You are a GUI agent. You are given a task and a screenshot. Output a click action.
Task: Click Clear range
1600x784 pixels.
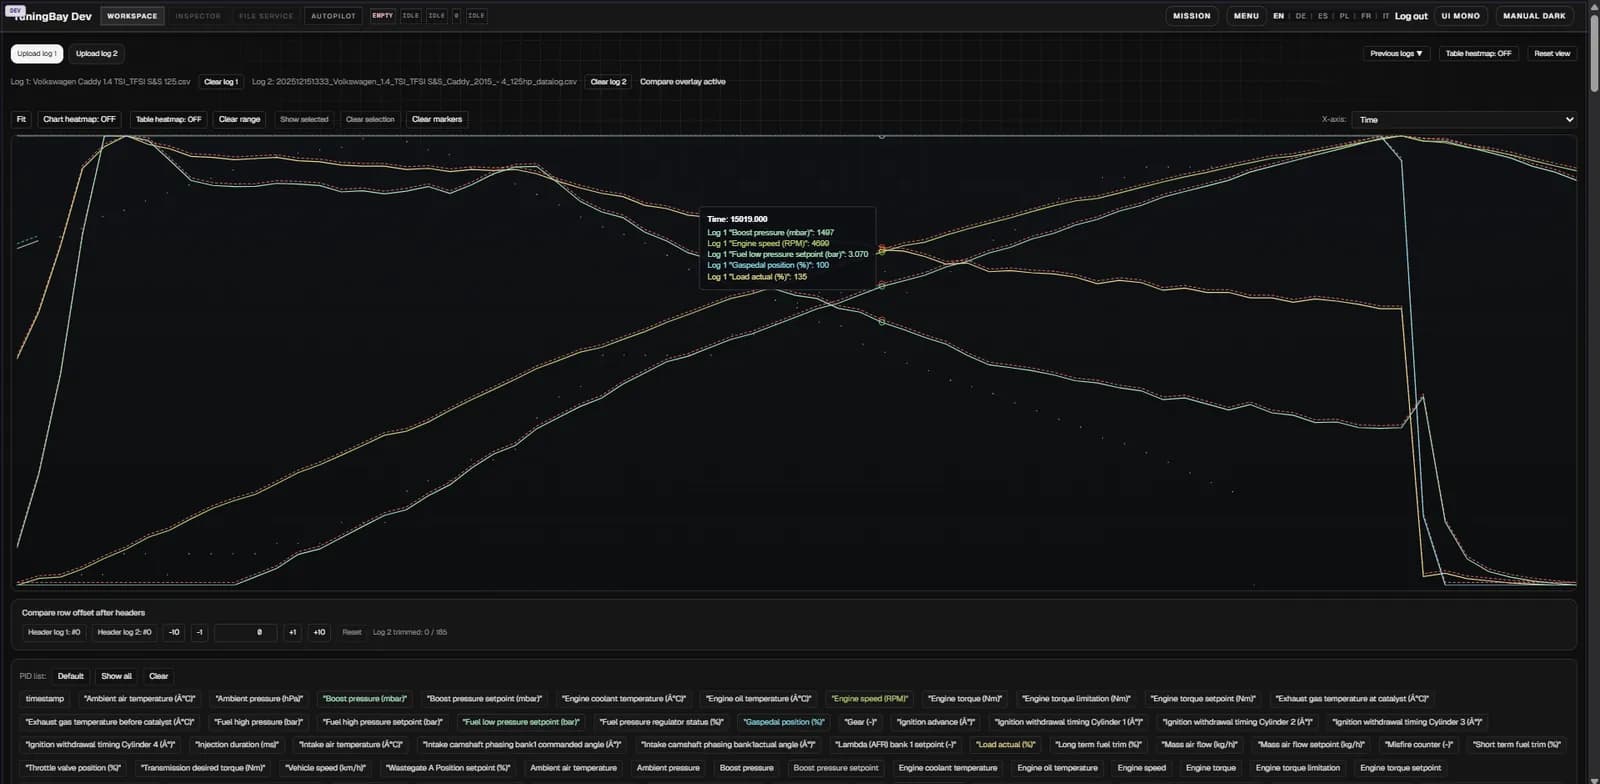(x=239, y=119)
